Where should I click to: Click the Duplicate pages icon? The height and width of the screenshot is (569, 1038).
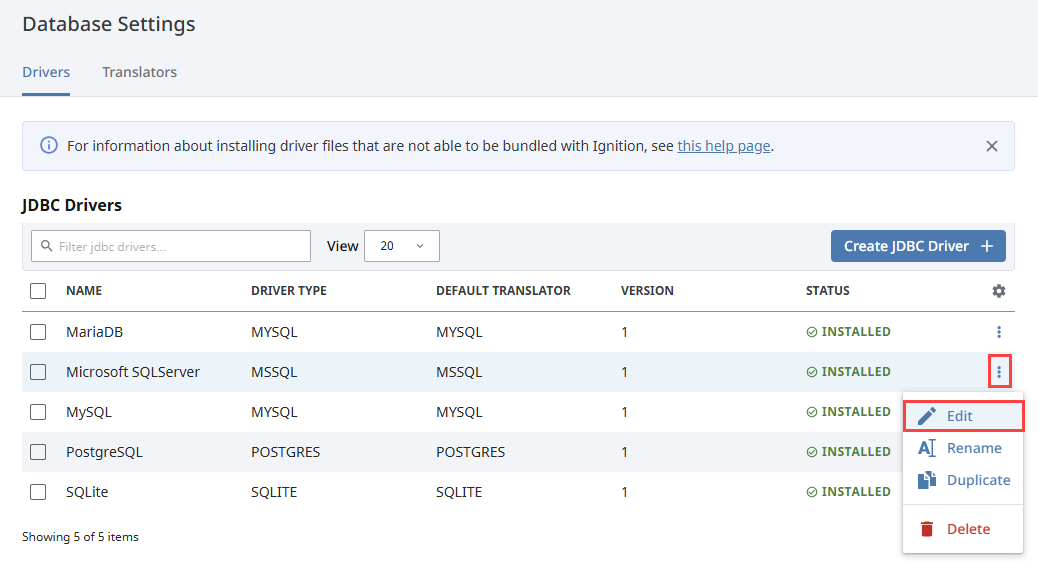pyautogui.click(x=927, y=480)
